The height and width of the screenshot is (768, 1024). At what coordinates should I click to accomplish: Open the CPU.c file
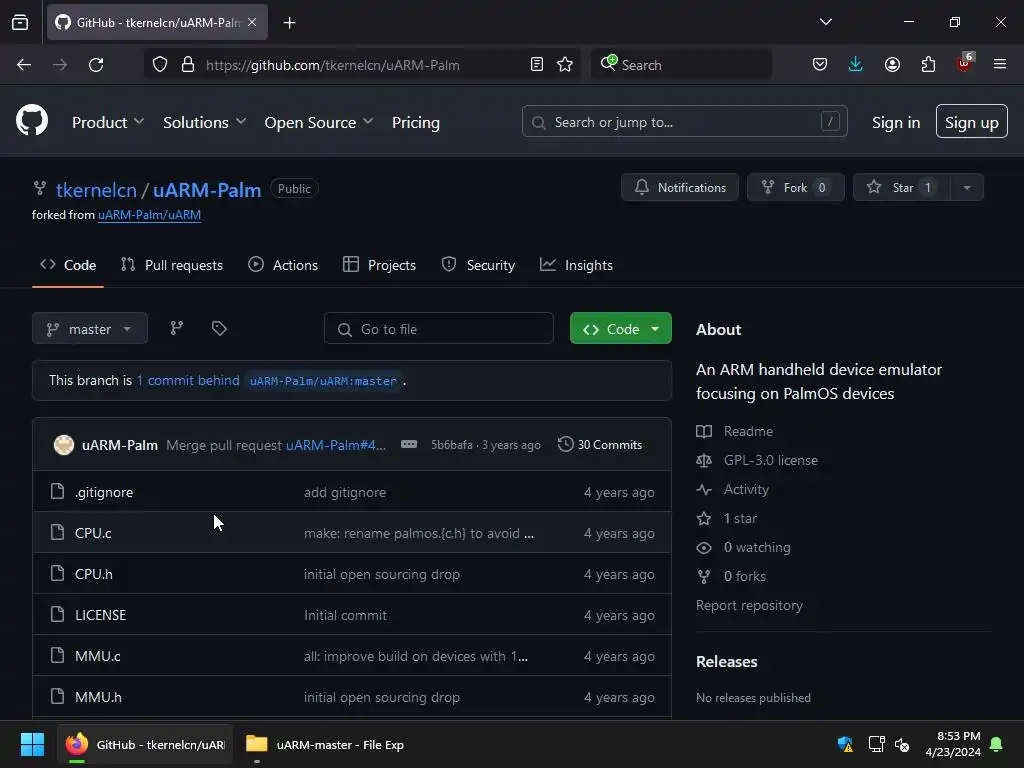pos(93,534)
